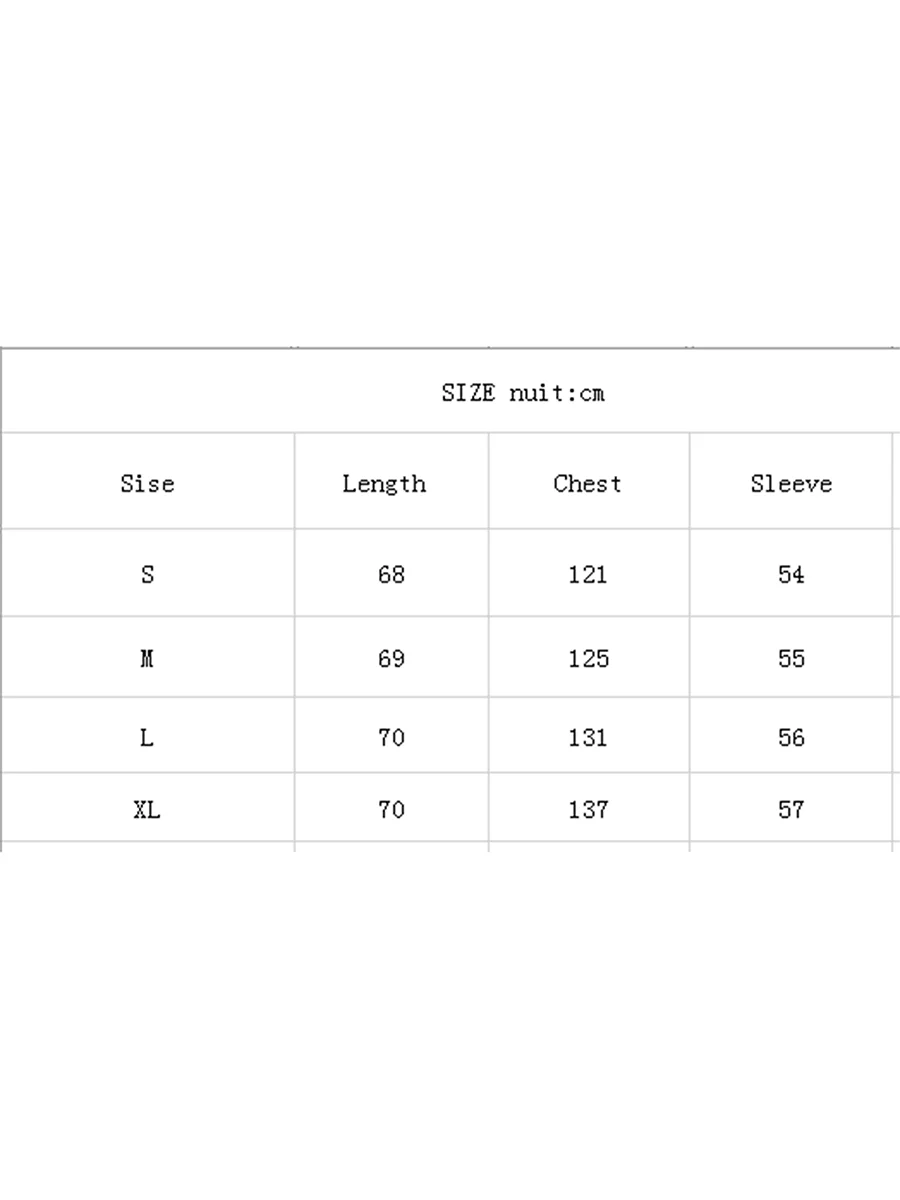Click the XL size row label
Viewport: 900px width, 1200px height.
coord(147,809)
